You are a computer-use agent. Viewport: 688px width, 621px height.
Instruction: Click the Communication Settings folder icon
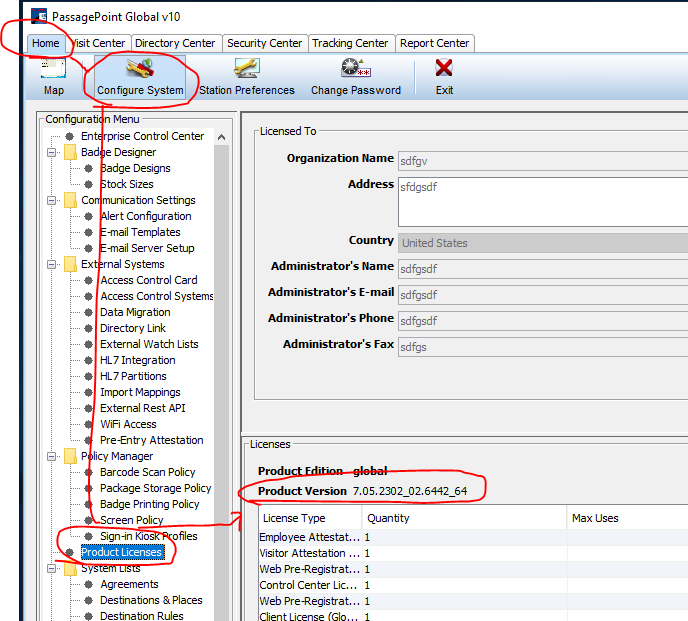click(x=70, y=200)
